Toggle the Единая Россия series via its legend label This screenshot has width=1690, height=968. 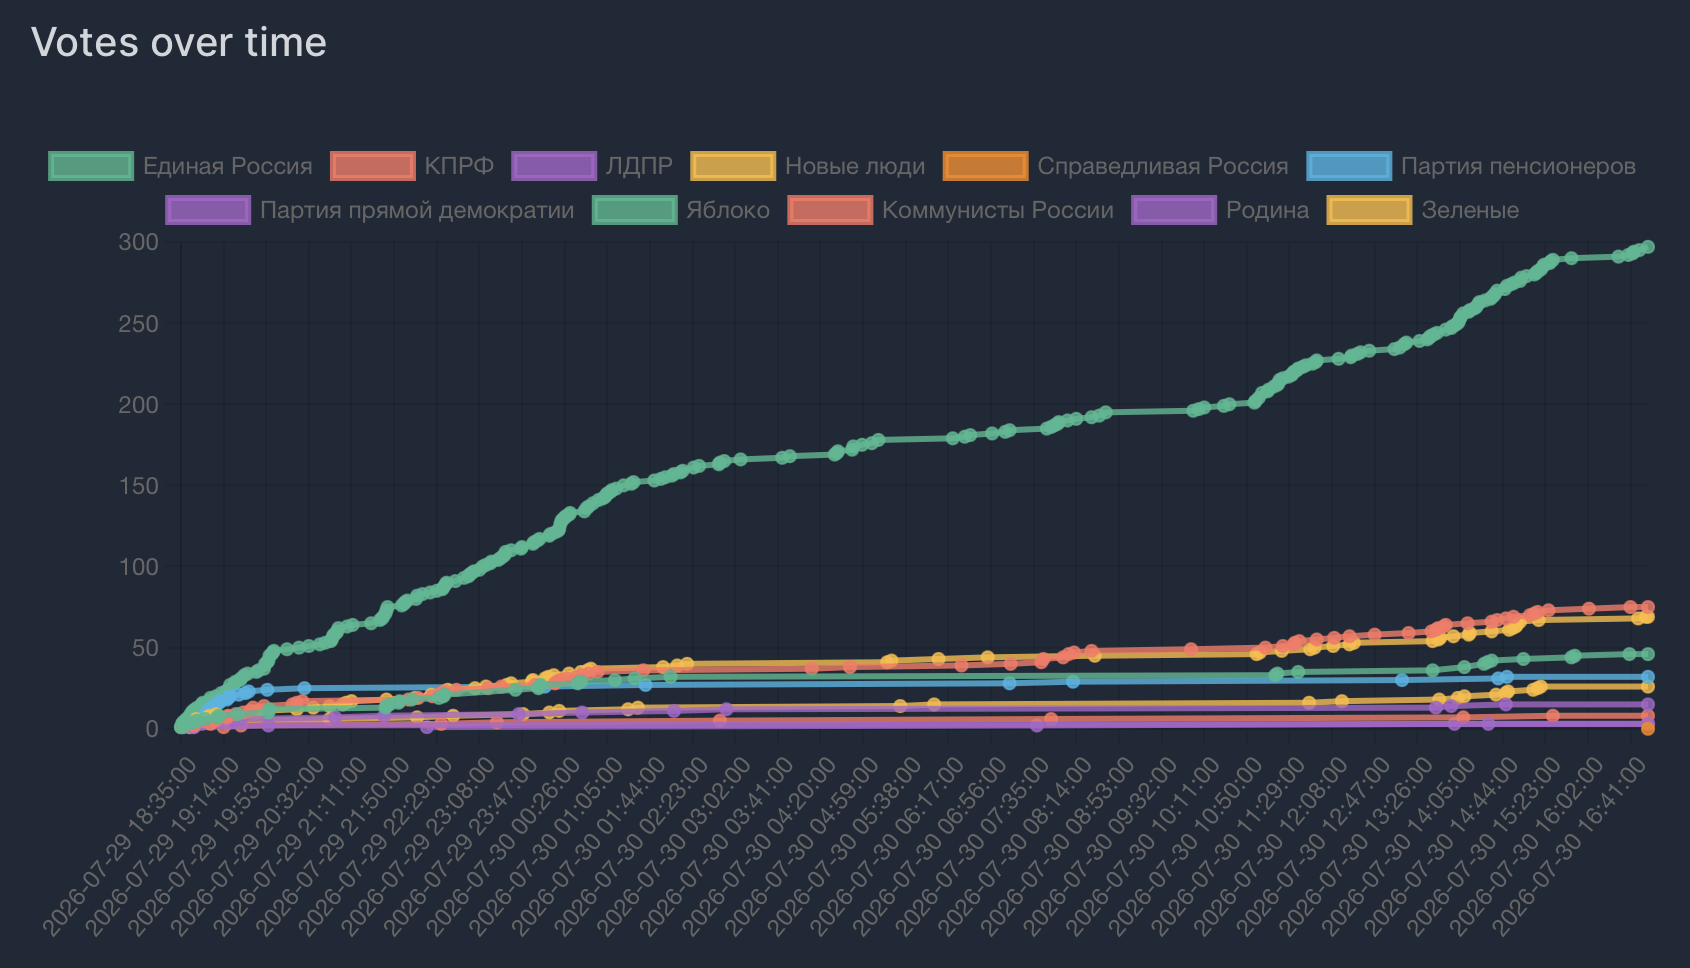pyautogui.click(x=228, y=166)
